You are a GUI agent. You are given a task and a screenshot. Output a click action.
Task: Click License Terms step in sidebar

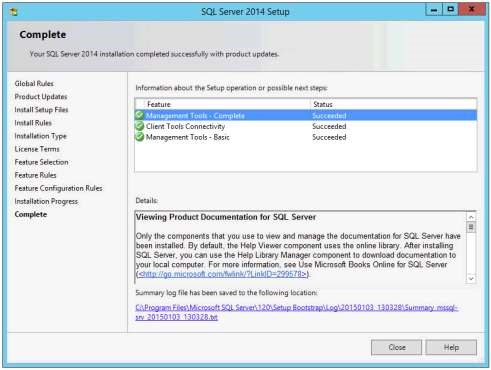[x=37, y=149]
